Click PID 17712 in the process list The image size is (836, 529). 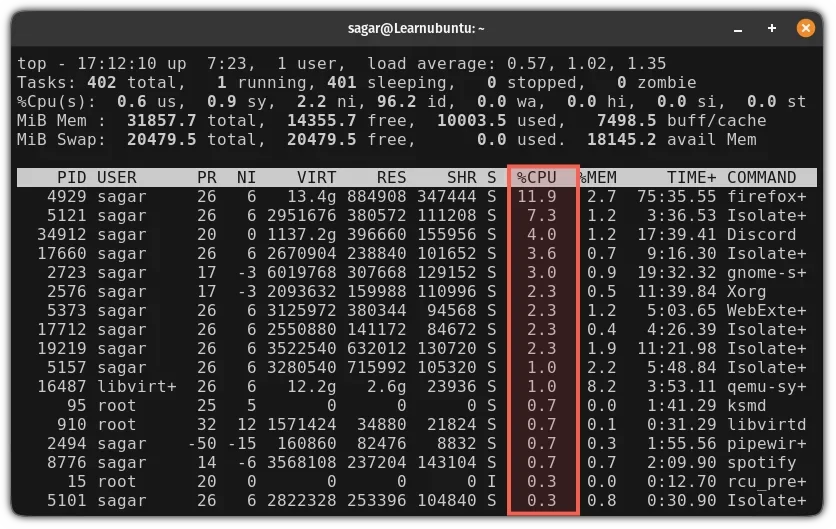point(62,330)
